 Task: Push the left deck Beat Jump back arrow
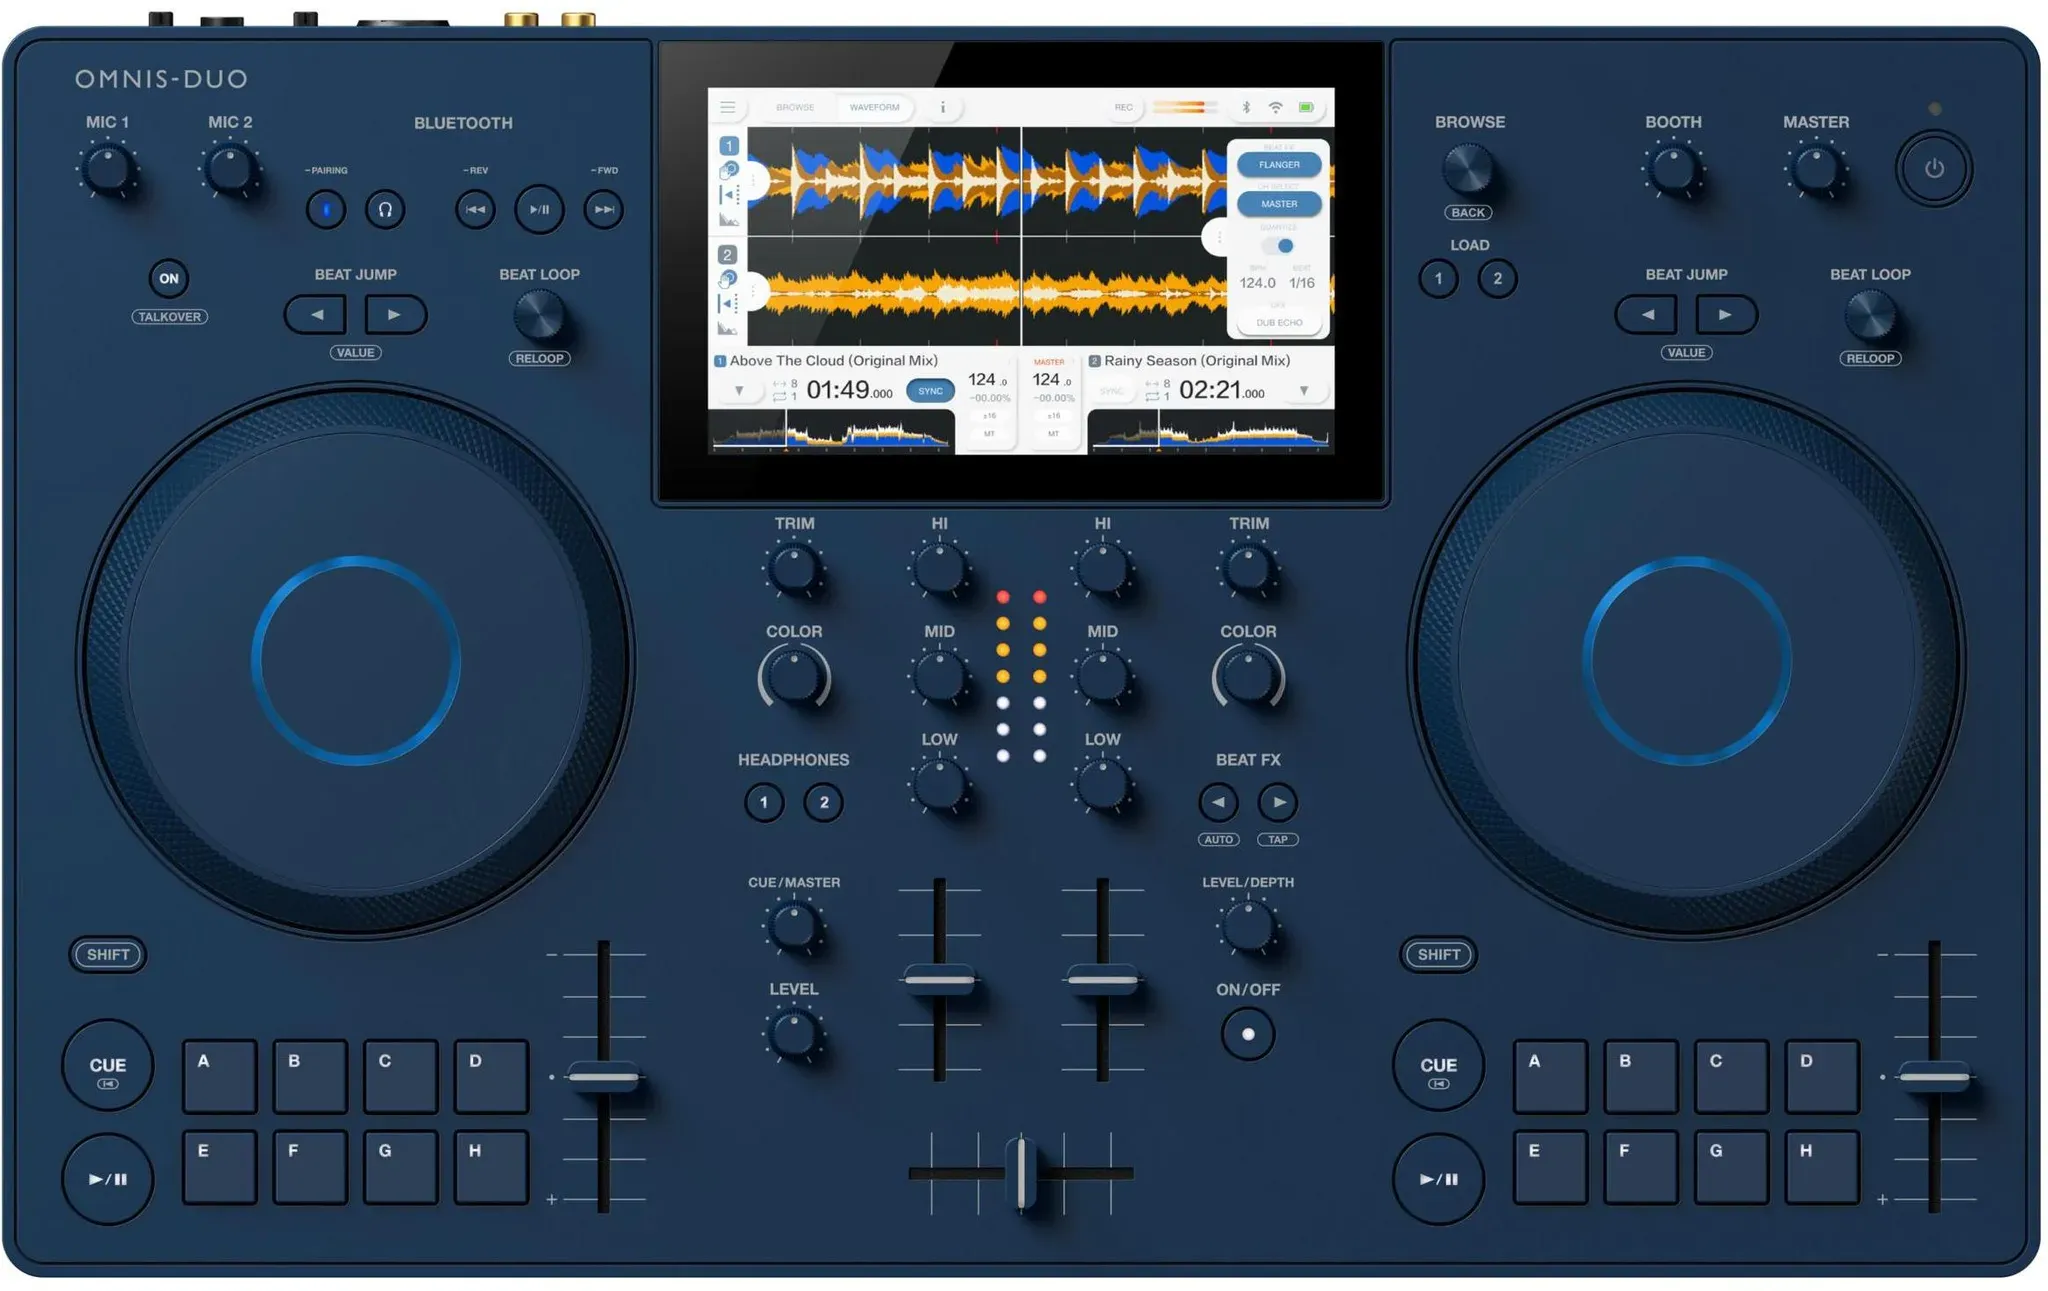(x=316, y=314)
